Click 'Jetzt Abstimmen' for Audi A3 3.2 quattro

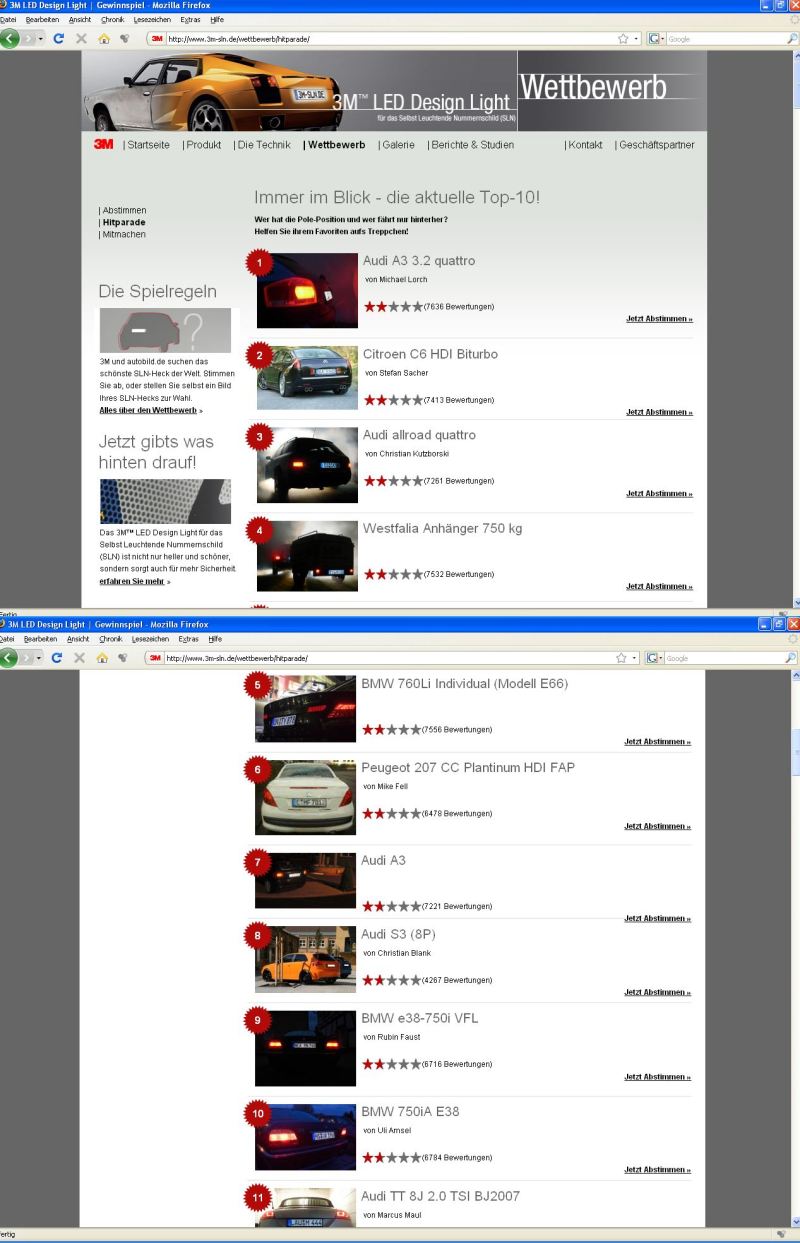click(x=659, y=319)
